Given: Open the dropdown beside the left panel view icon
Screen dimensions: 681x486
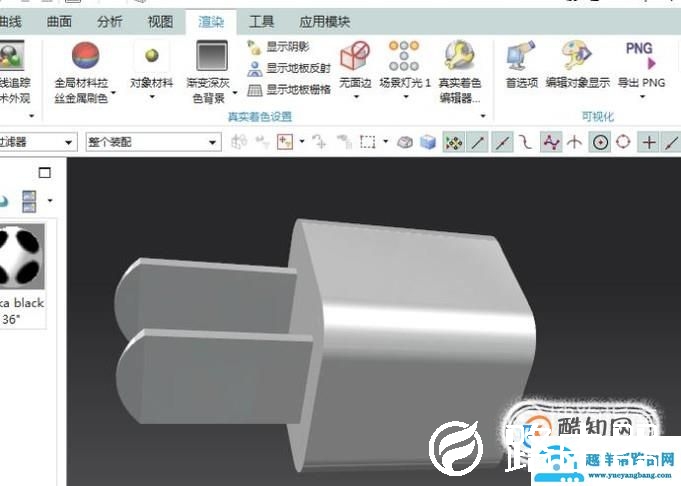Looking at the screenshot, I should click(50, 201).
